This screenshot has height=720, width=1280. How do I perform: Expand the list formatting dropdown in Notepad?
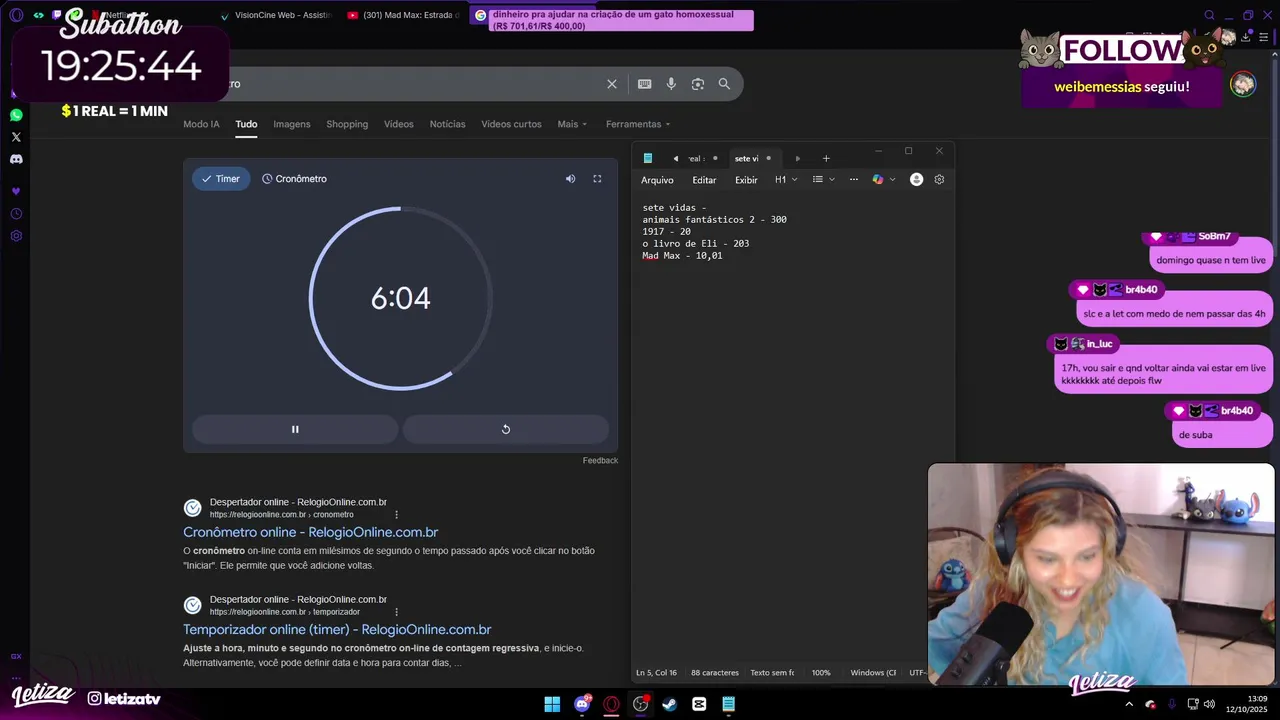[823, 180]
